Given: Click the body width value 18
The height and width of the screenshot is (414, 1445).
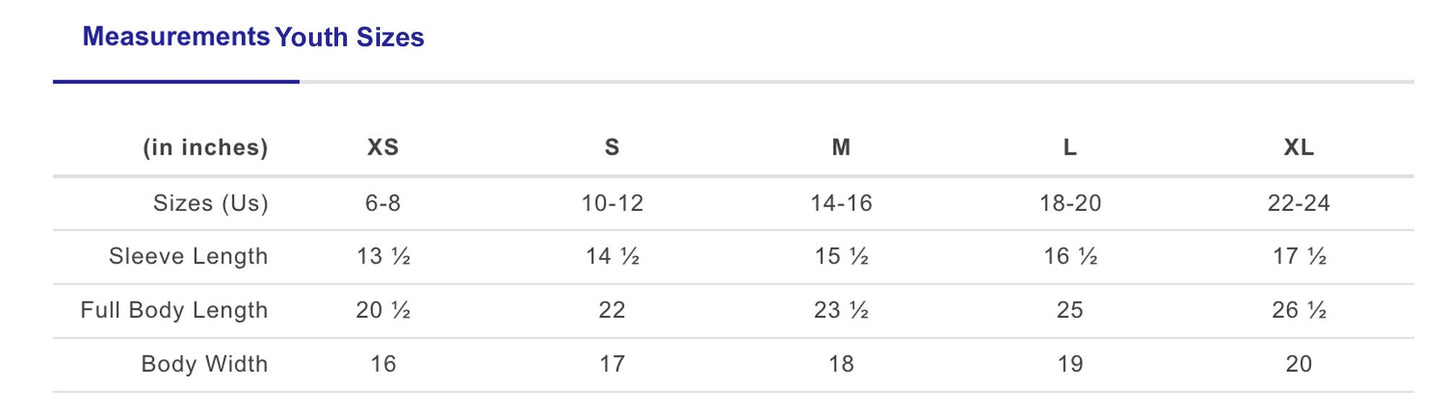Looking at the screenshot, I should (841, 364).
